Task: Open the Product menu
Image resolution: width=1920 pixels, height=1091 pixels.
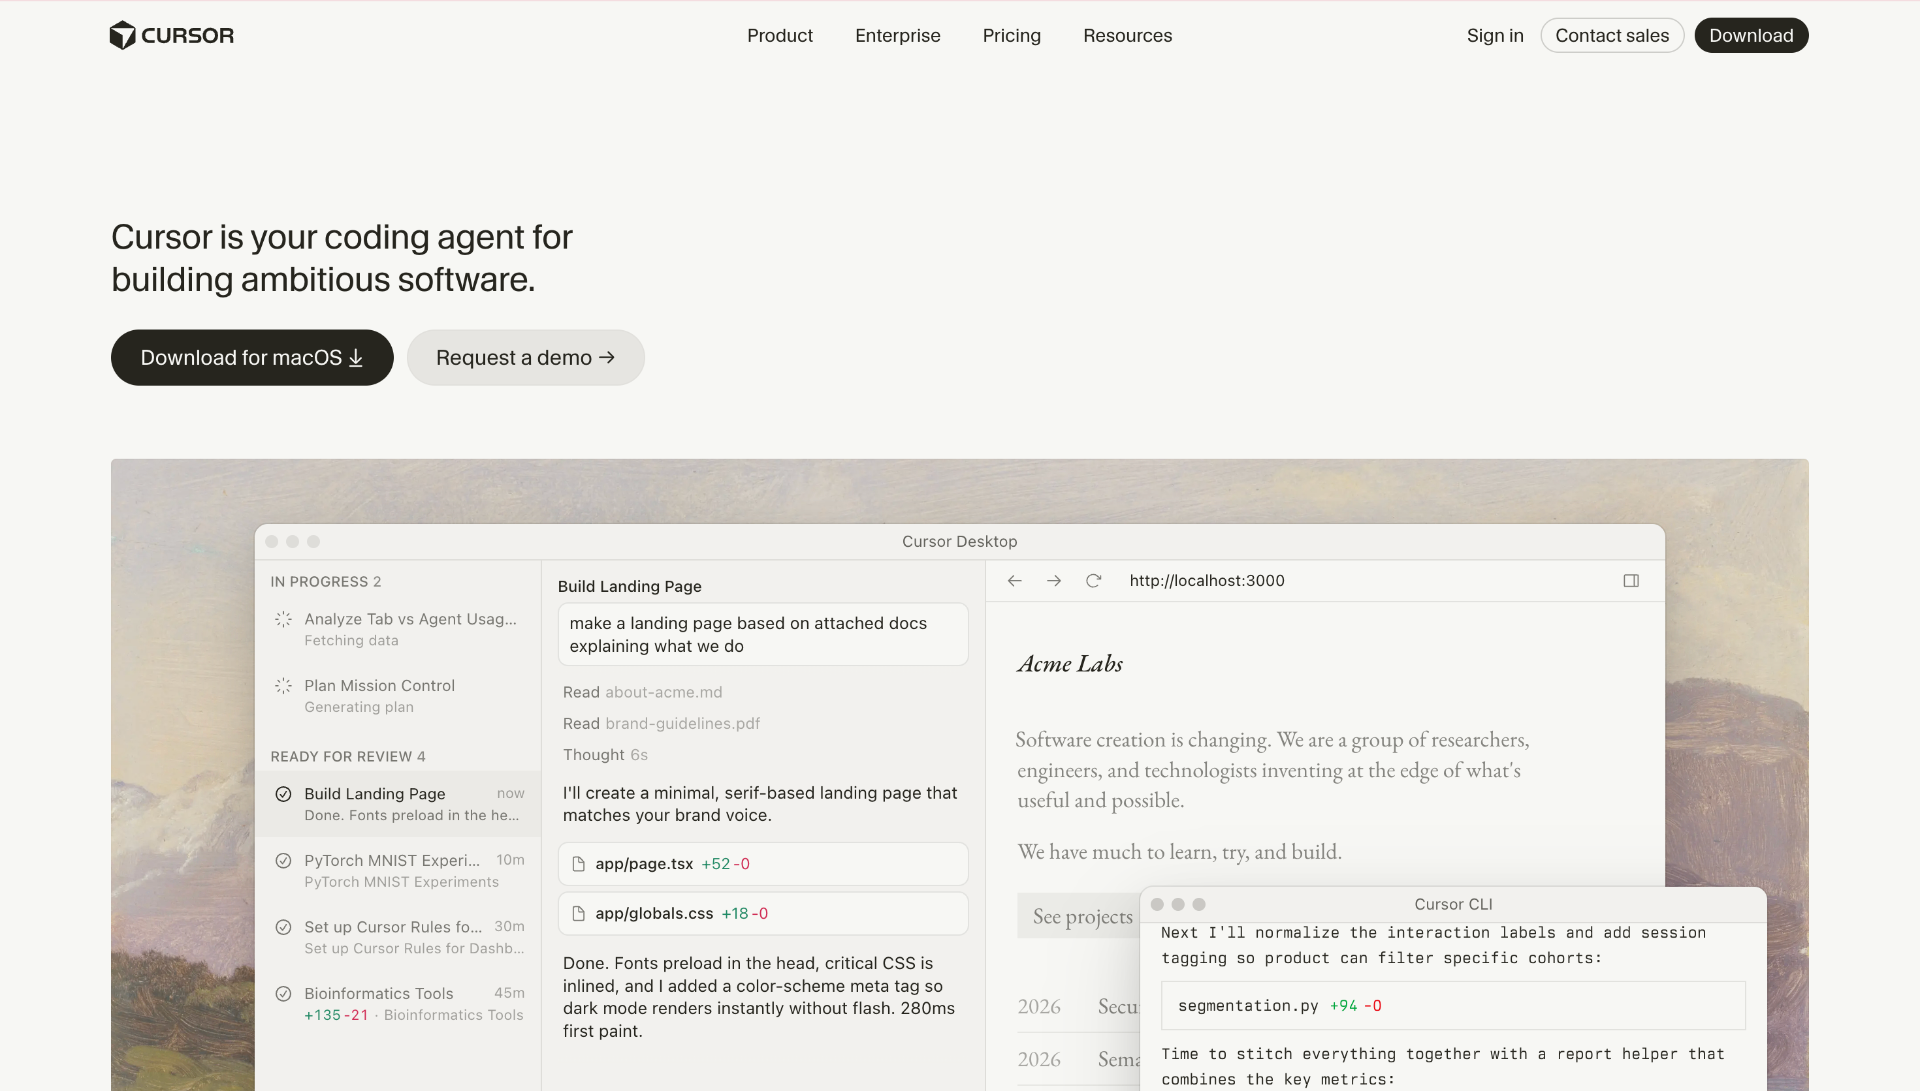Action: (x=779, y=35)
